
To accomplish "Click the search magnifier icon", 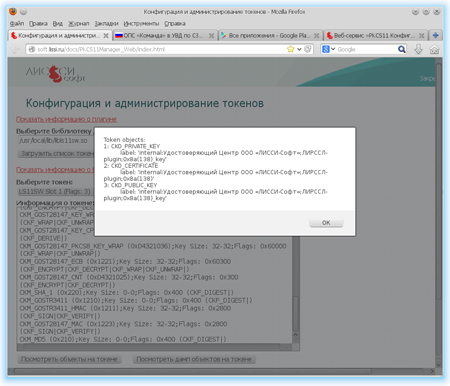I will (402, 49).
